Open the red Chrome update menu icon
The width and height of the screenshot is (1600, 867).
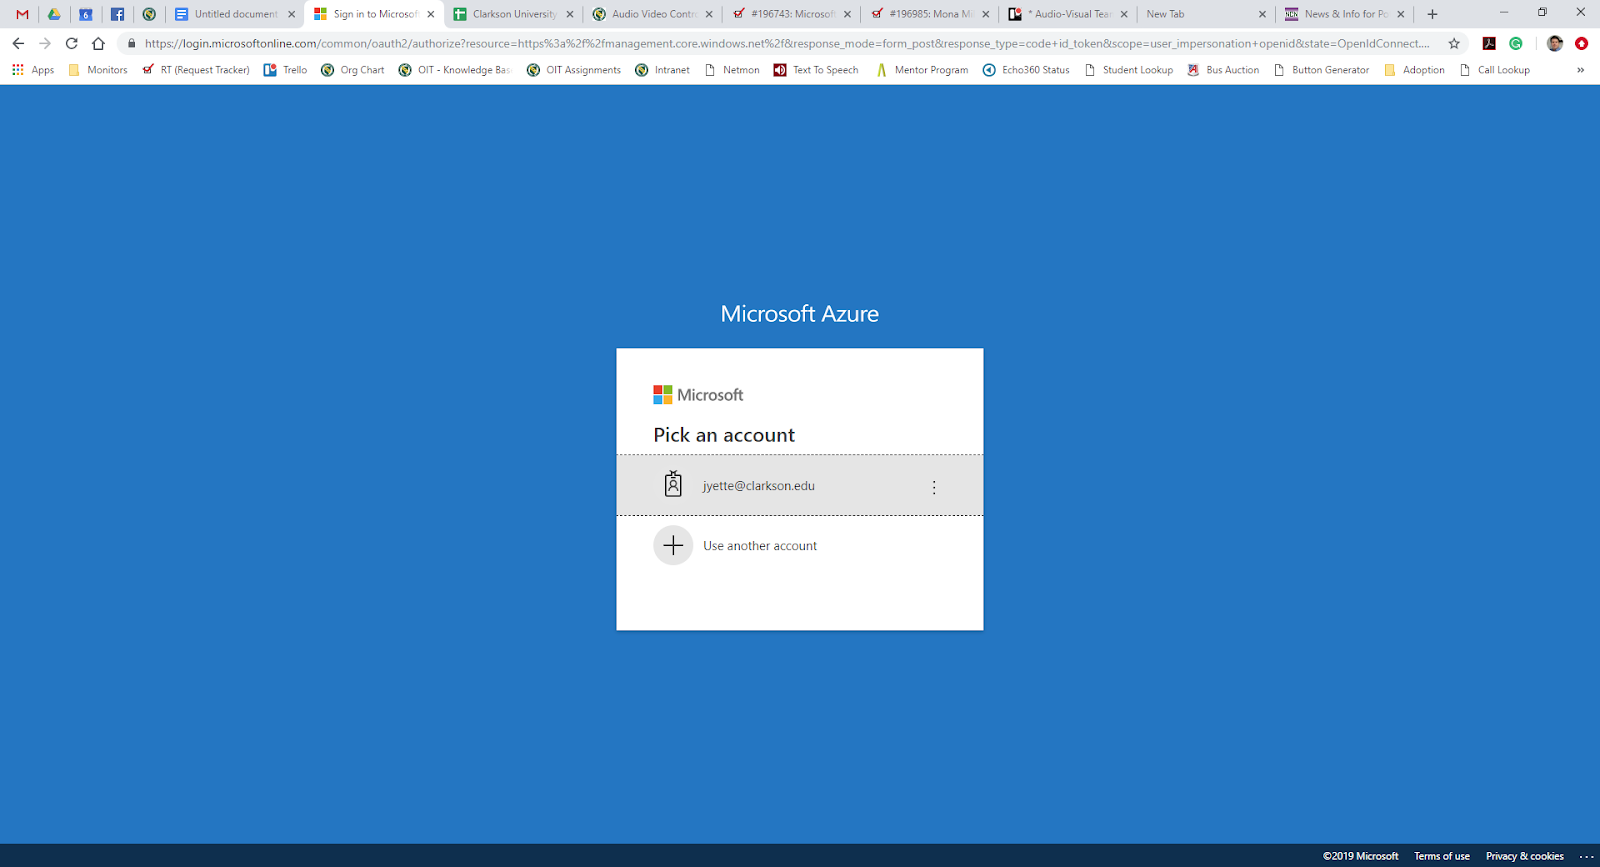(1581, 43)
